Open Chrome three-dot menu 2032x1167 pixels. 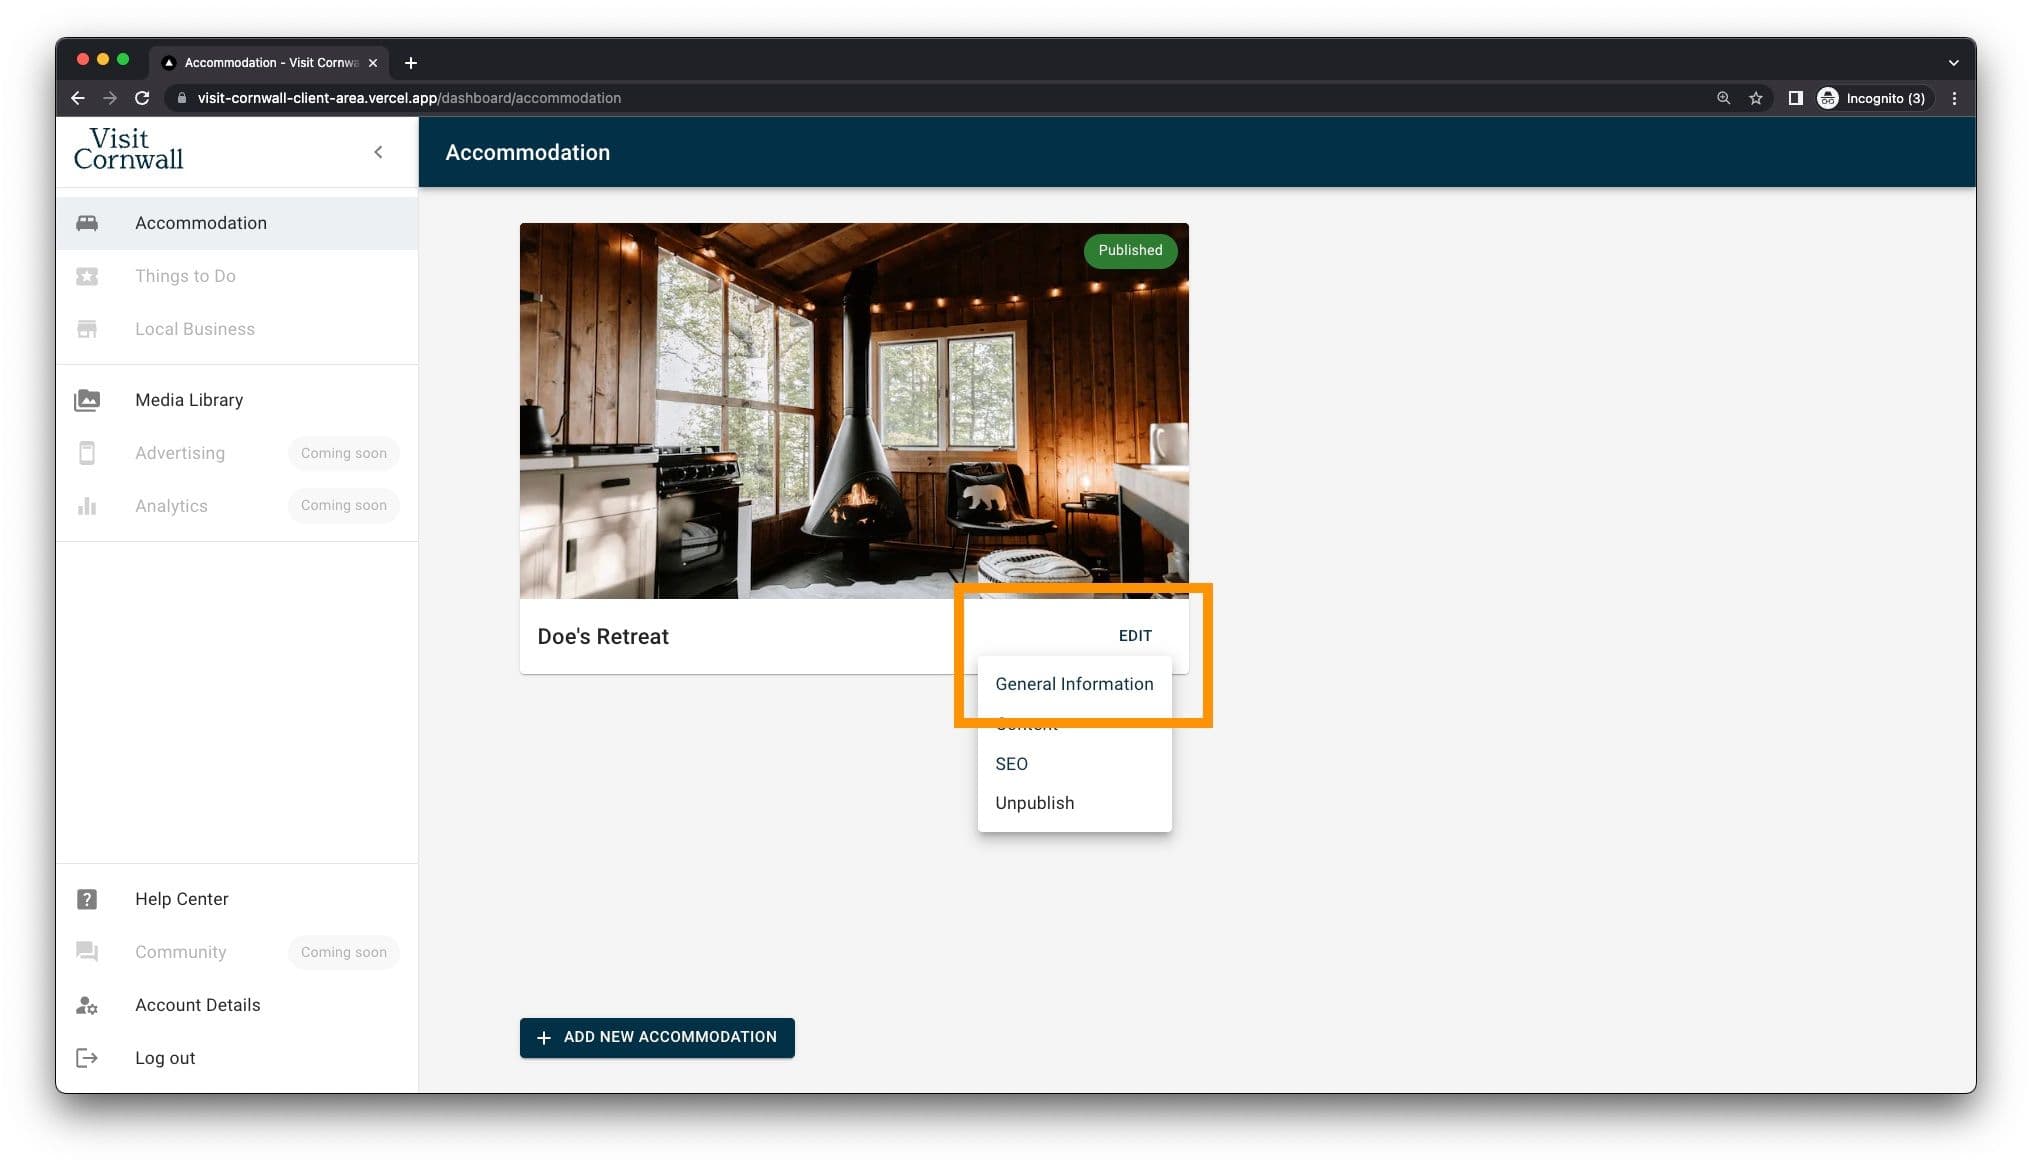coord(1954,98)
